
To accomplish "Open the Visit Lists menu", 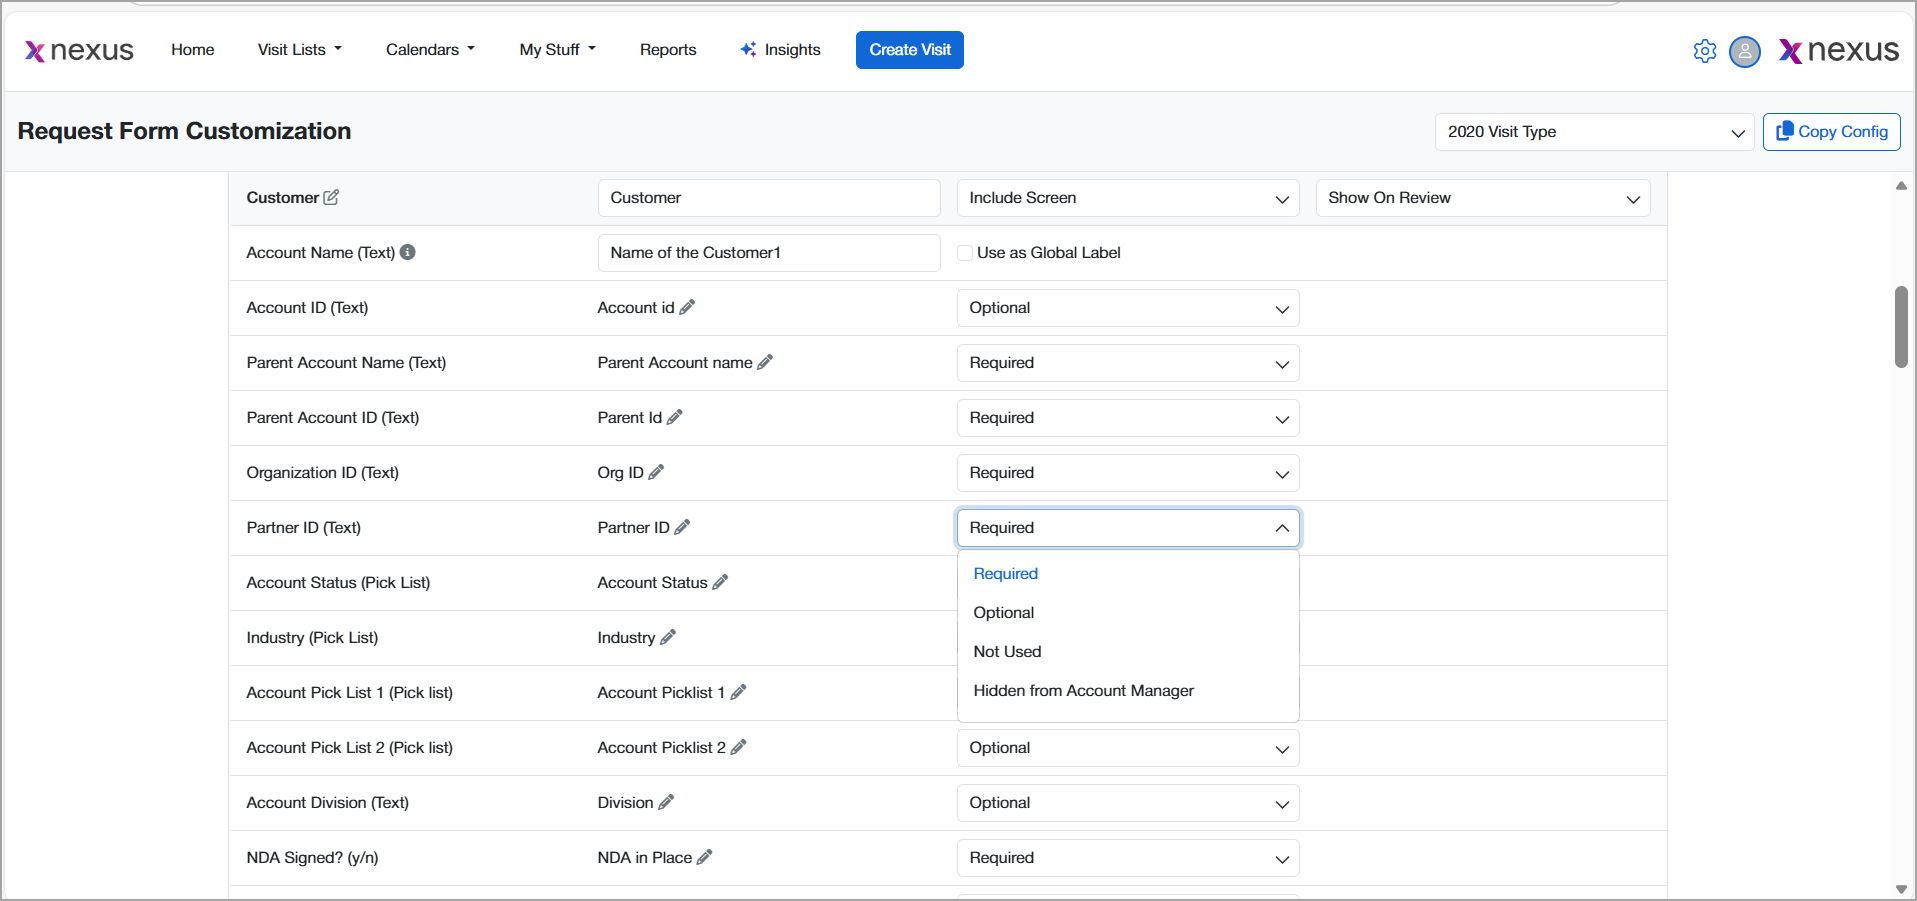I will pyautogui.click(x=299, y=50).
